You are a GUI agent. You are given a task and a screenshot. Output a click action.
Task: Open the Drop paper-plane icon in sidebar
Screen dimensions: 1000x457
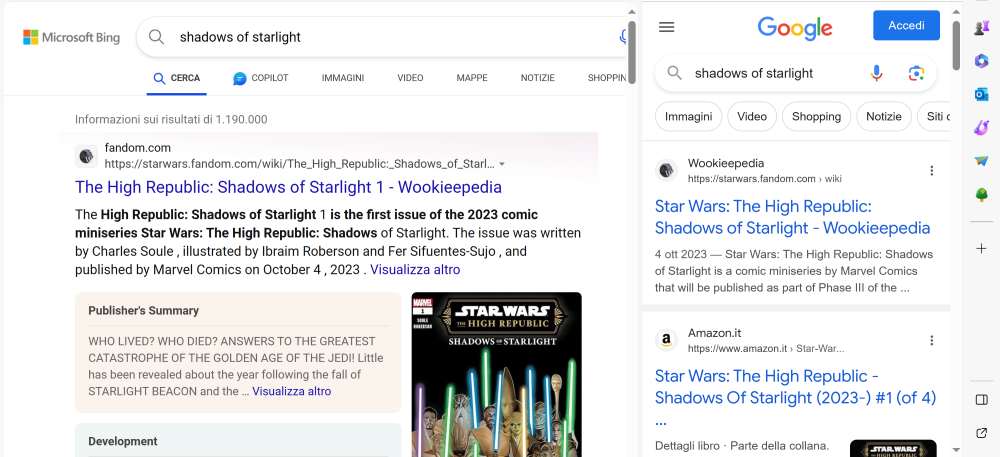(982, 161)
